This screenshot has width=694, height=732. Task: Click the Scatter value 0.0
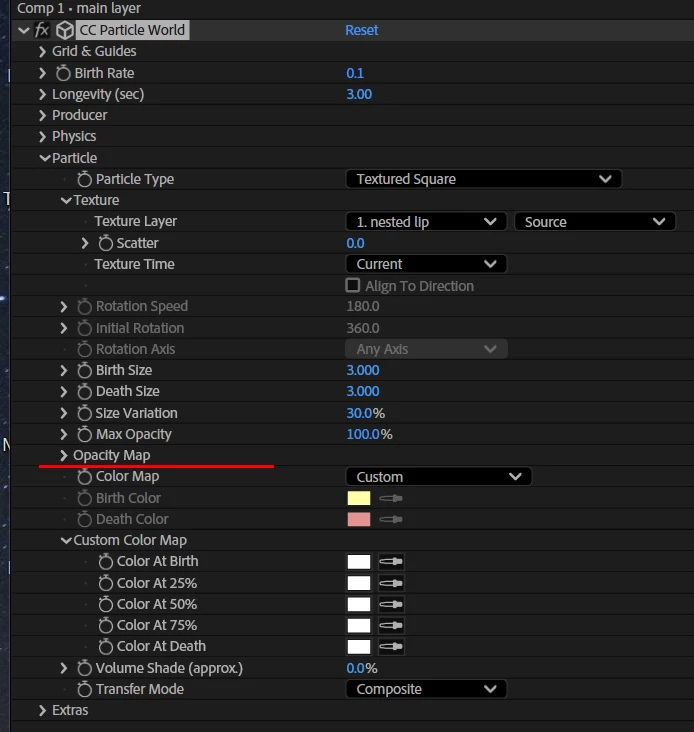(355, 243)
